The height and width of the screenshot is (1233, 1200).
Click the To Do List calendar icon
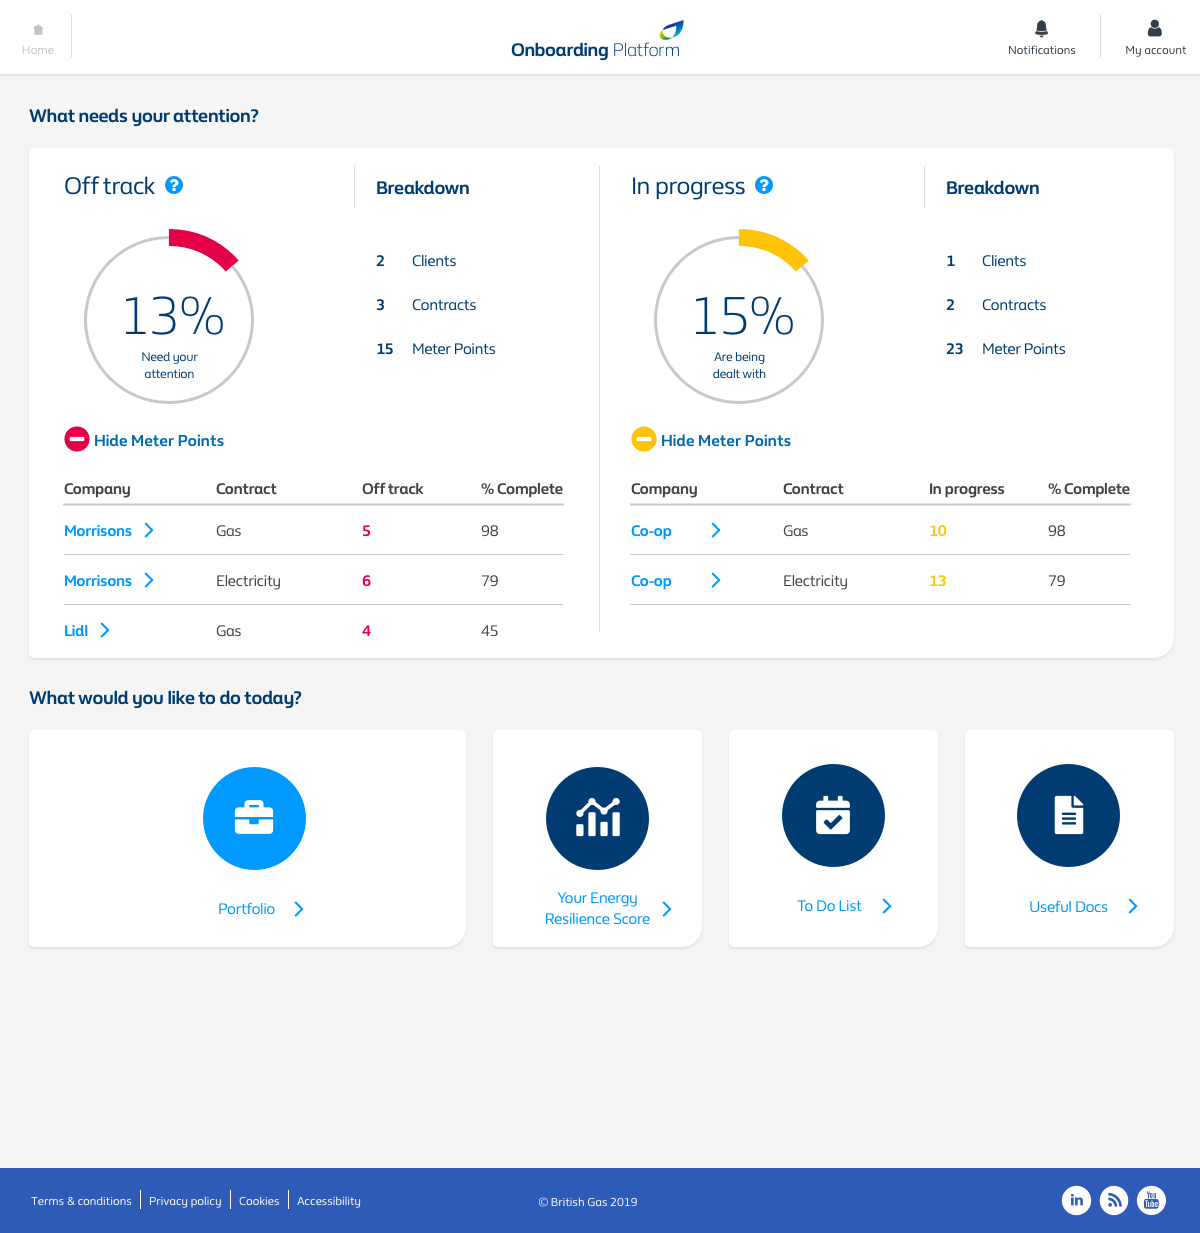[x=833, y=816]
